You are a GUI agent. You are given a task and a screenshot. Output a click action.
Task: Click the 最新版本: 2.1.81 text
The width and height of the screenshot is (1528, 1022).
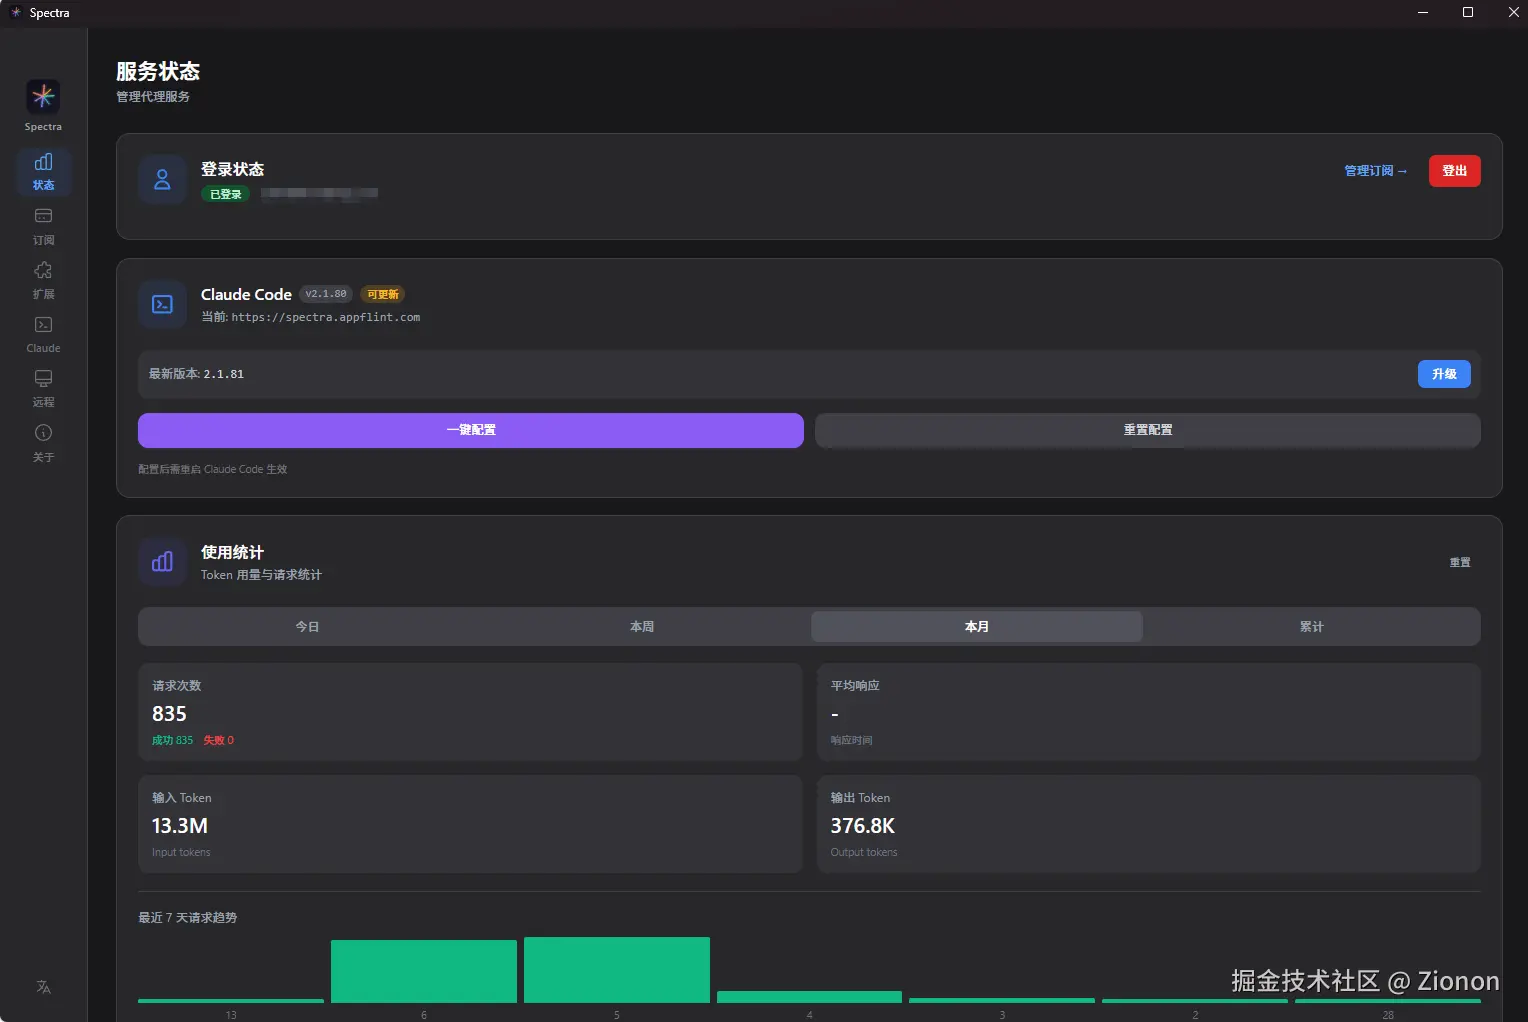point(196,374)
